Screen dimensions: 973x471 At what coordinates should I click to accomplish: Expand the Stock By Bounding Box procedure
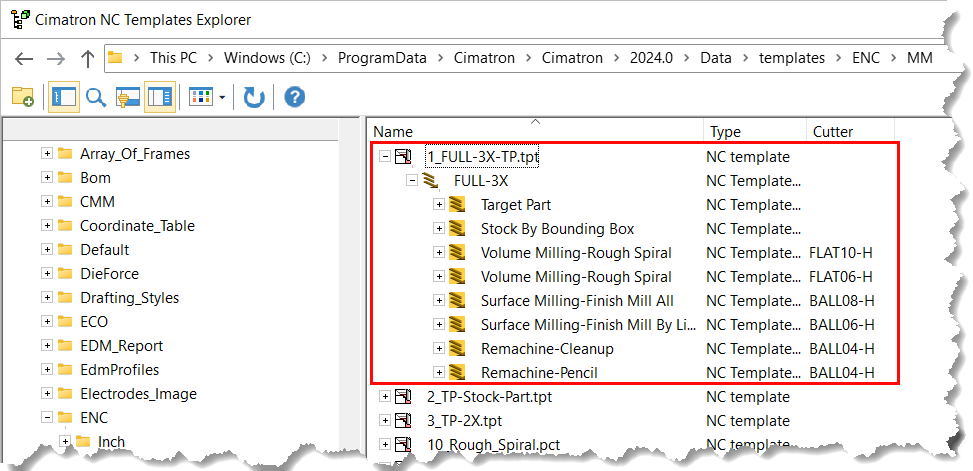pos(439,228)
